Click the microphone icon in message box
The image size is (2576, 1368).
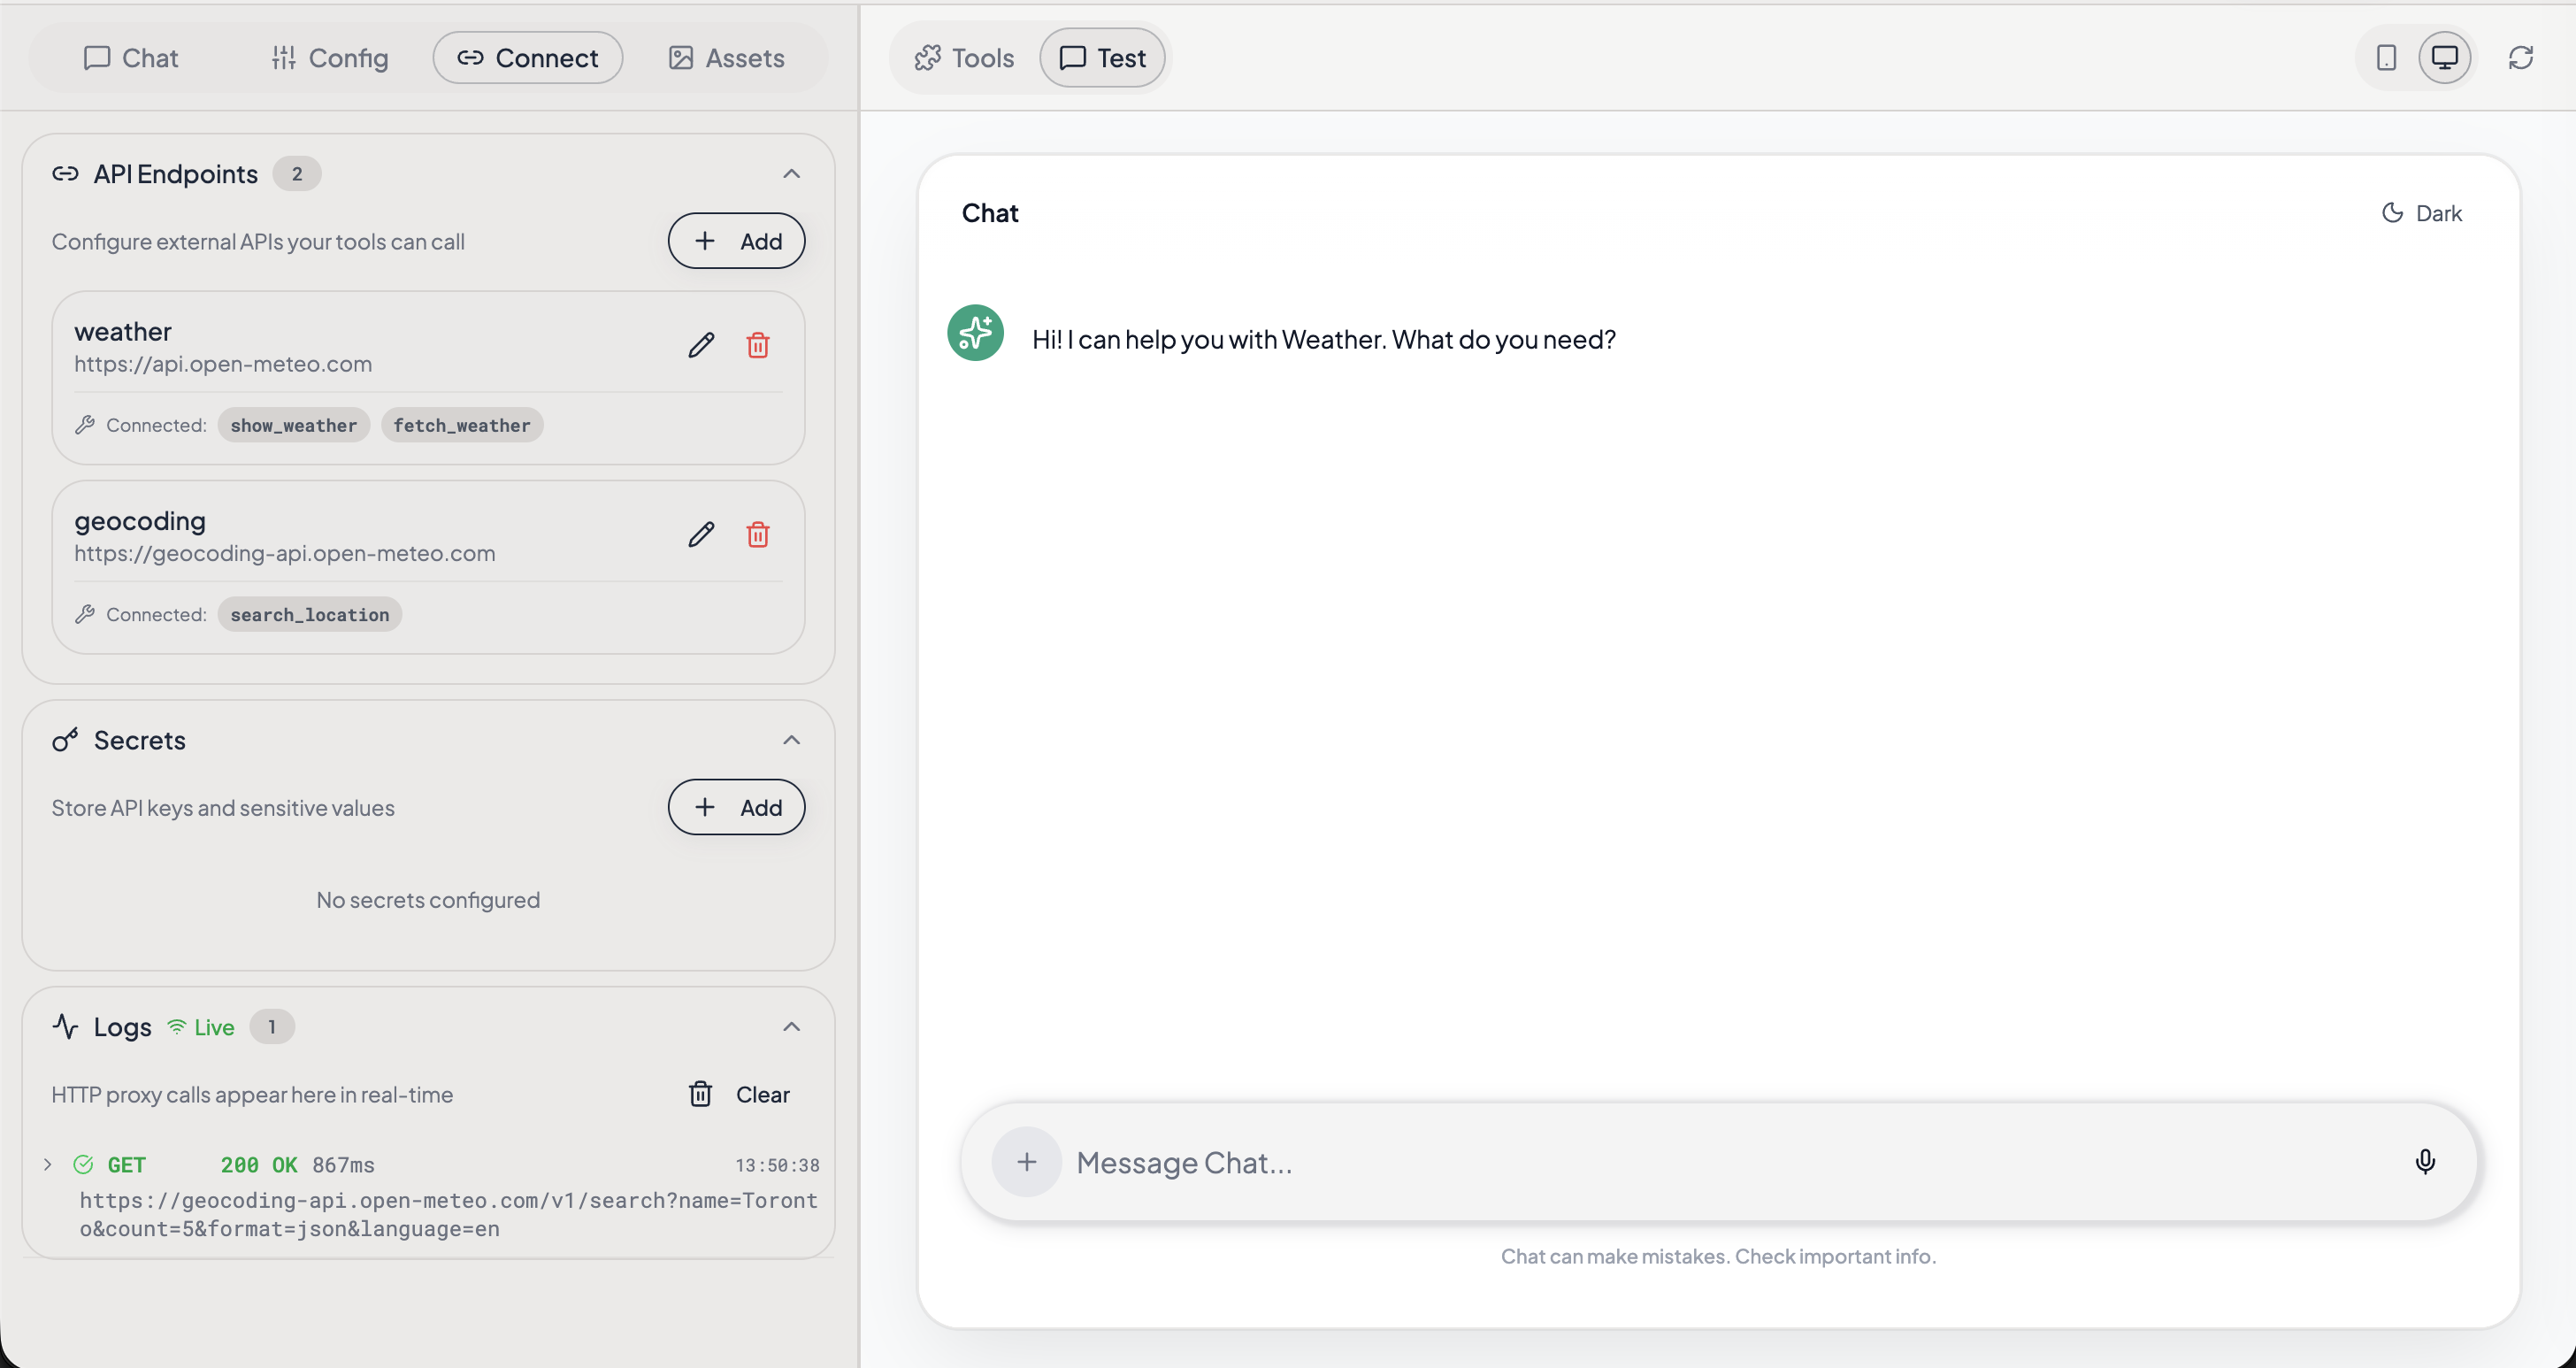tap(2425, 1161)
